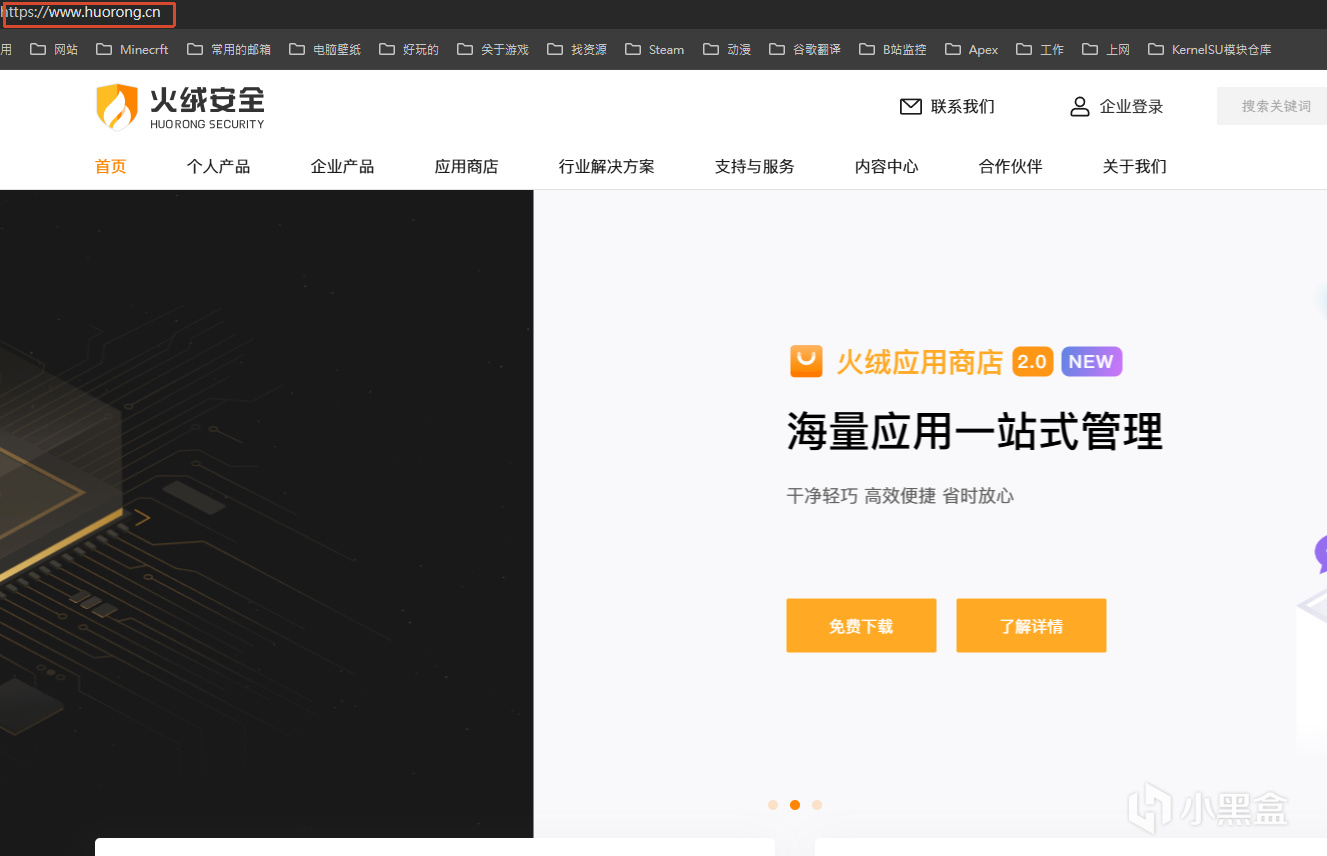The image size is (1327, 856).
Task: Click the 海量应用一站式管理 headline
Action: (975, 433)
